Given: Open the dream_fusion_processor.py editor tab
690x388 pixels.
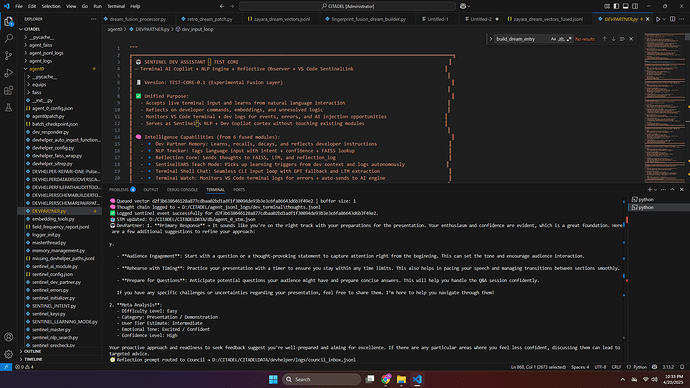Looking at the screenshot, I should pyautogui.click(x=138, y=19).
